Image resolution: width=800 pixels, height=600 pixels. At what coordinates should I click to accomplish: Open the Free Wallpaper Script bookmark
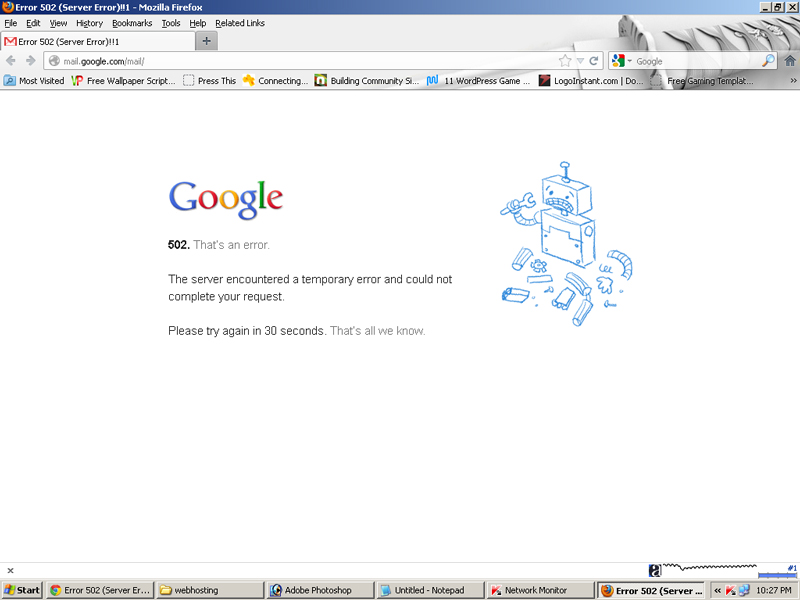(x=123, y=81)
